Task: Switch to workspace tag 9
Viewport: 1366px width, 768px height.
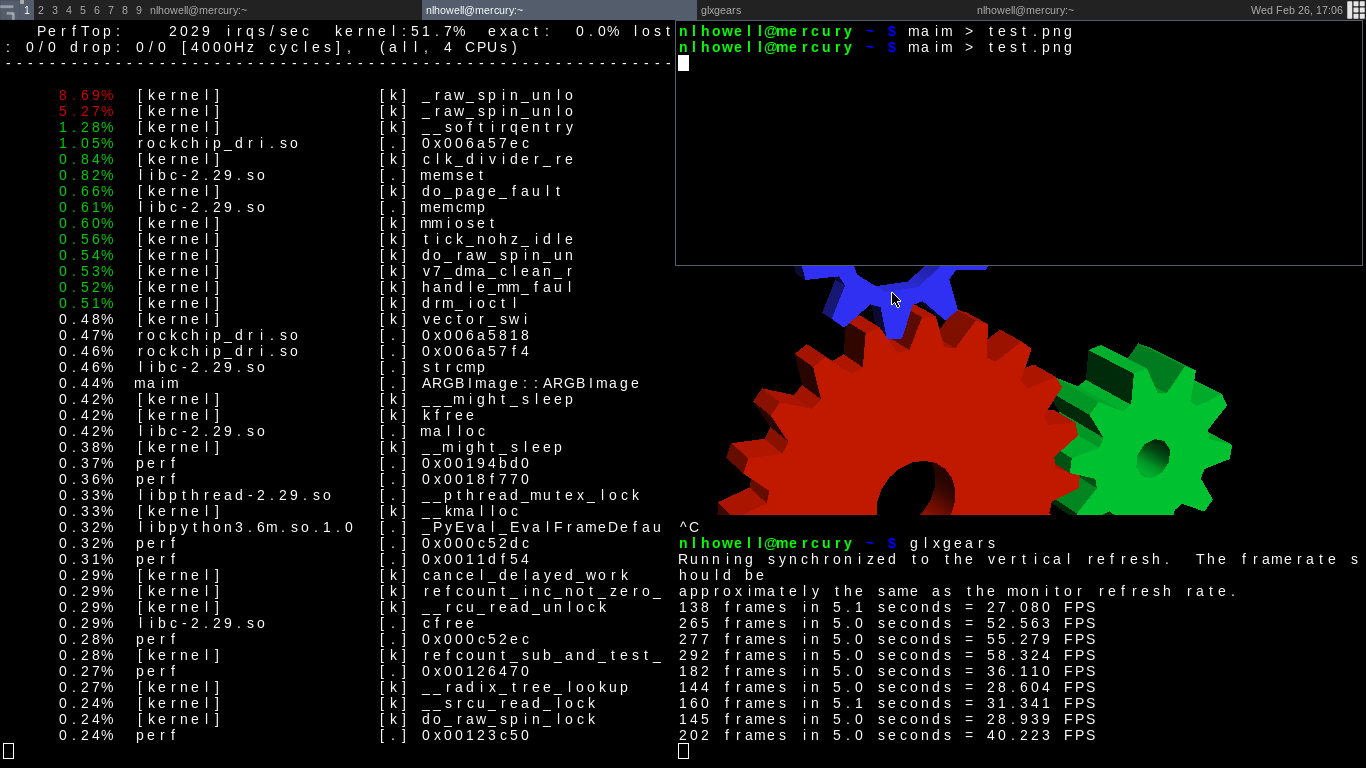Action: pyautogui.click(x=139, y=10)
